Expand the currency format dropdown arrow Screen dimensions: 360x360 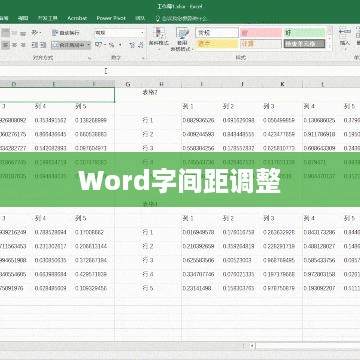click(104, 45)
